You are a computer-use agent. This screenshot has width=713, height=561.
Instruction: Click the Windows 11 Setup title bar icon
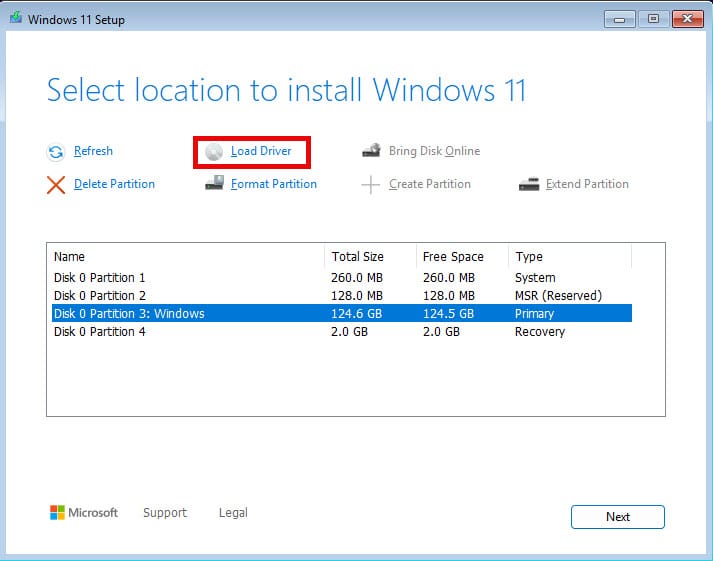point(16,18)
